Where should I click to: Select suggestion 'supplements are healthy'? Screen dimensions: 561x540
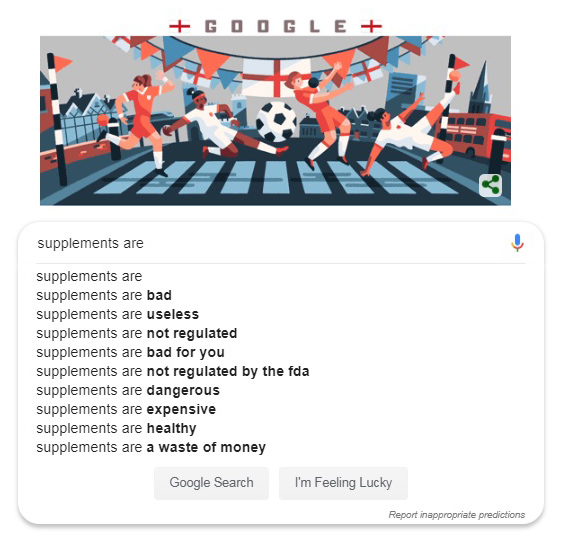pos(116,428)
